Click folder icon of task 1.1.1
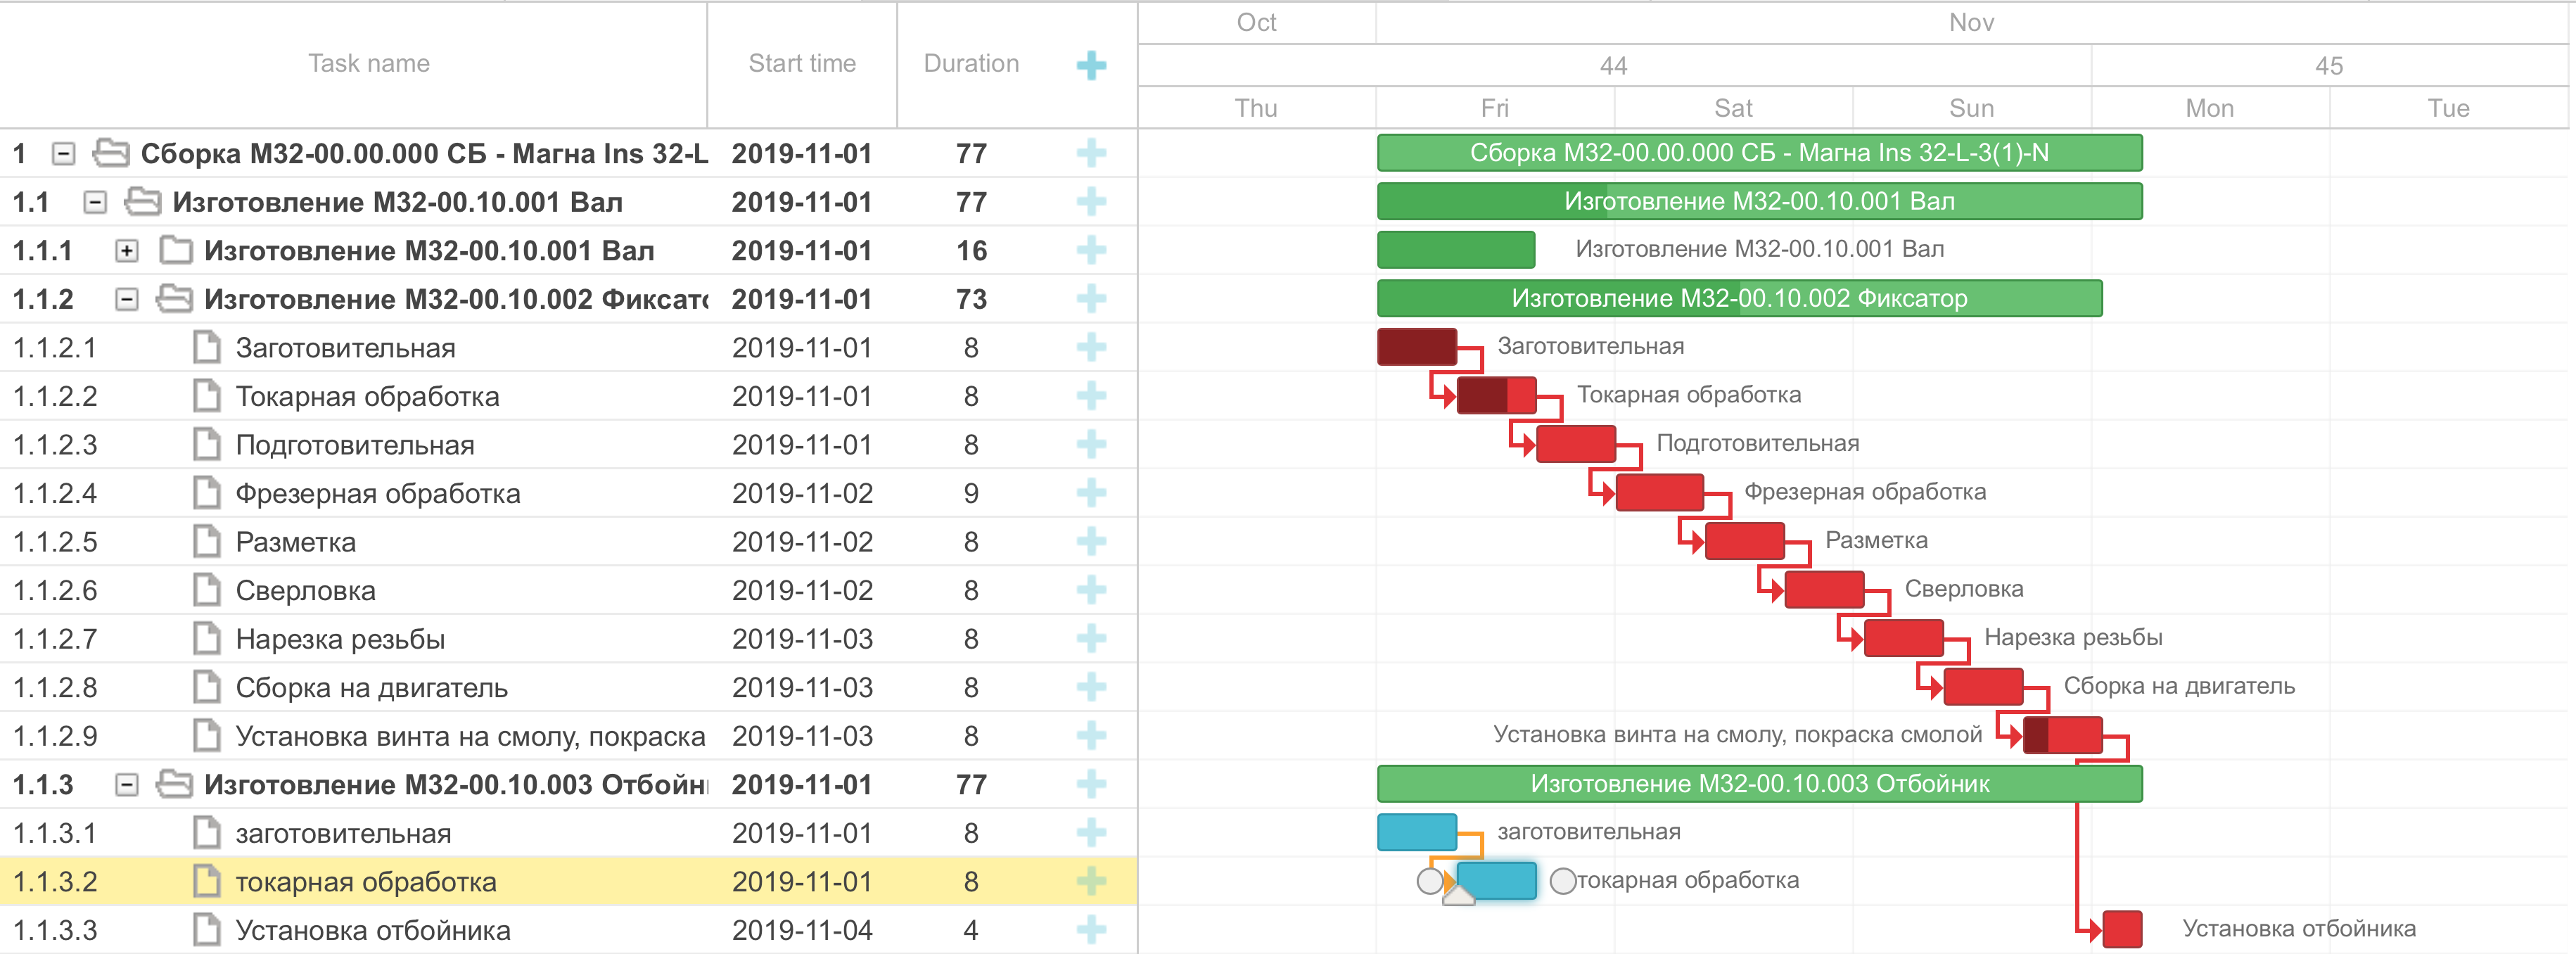Viewport: 2576px width, 954px height. pyautogui.click(x=176, y=250)
